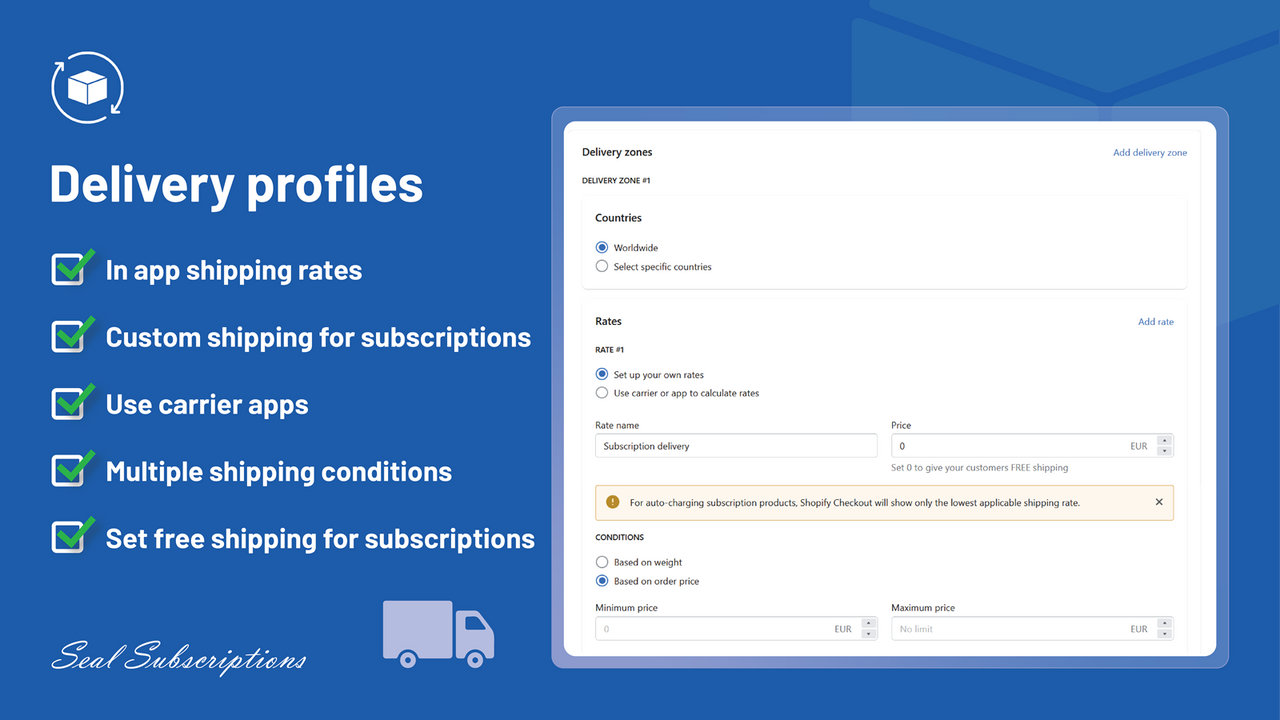Screen dimensions: 1280x720
Task: Decrement Maximum price with down arrow
Action: click(1164, 634)
